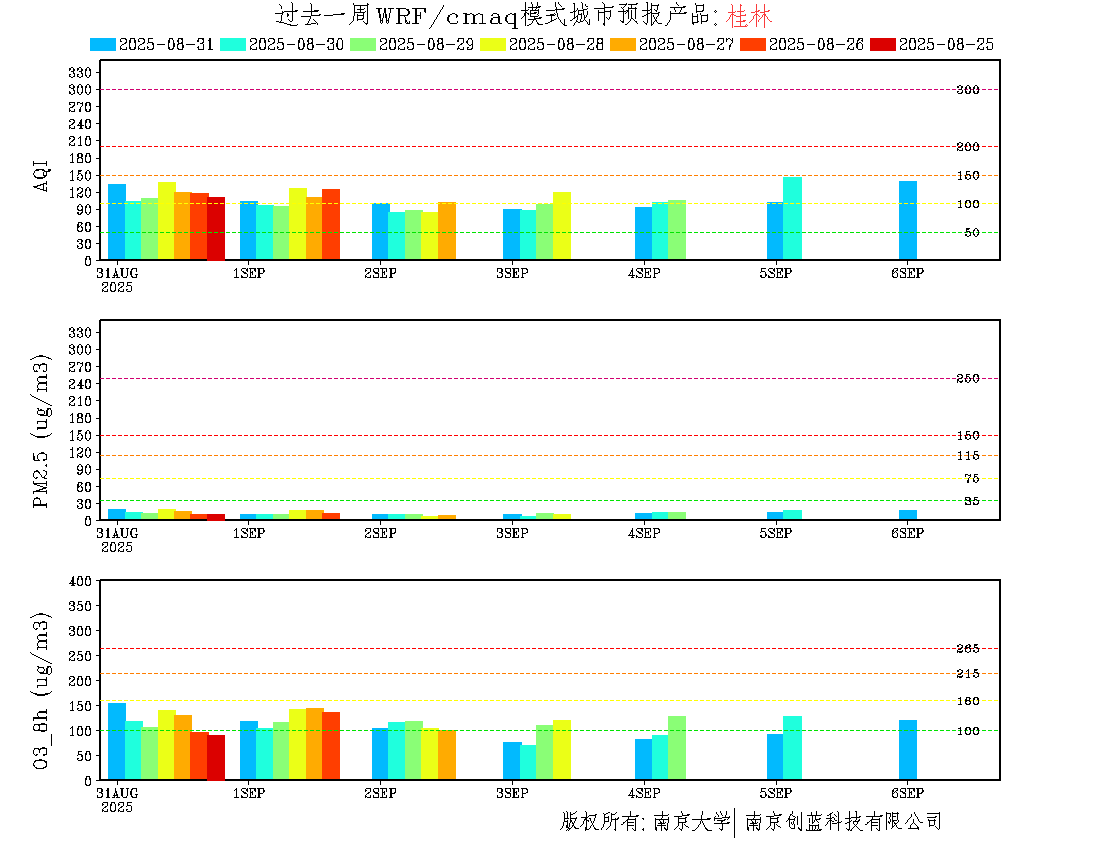The image size is (1100, 850).
Task: Click the 400 tick on O3_8h axis
Action: 80,581
